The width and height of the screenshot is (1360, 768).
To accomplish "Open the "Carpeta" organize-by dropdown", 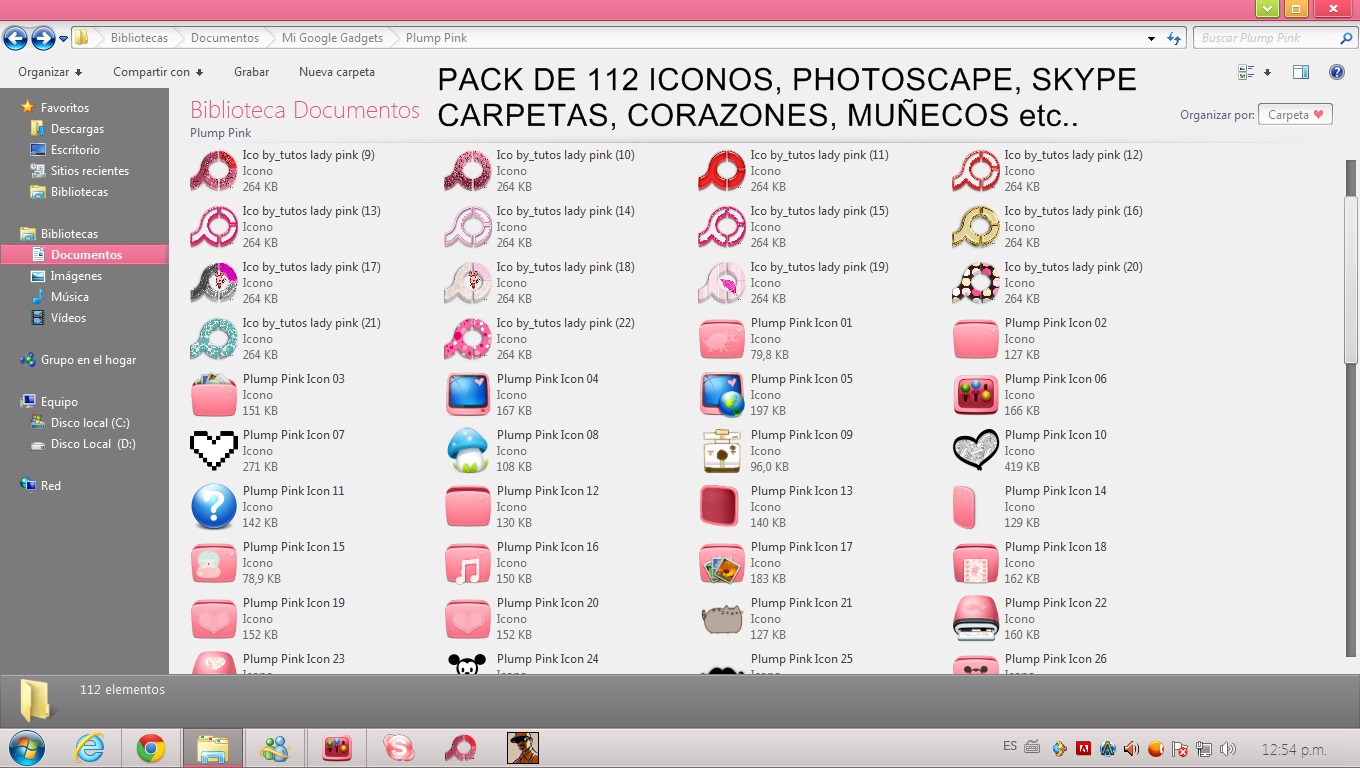I will point(1295,114).
